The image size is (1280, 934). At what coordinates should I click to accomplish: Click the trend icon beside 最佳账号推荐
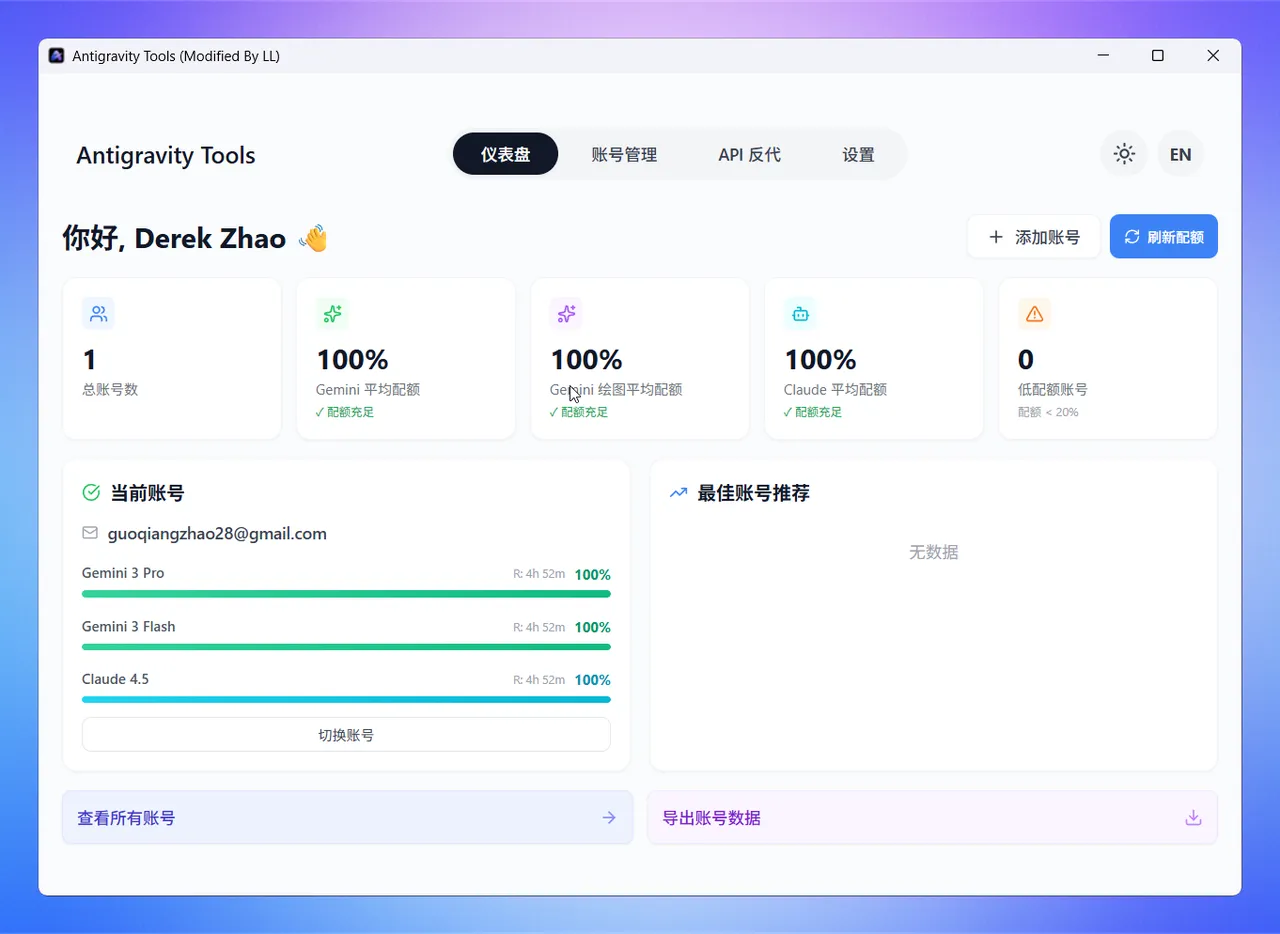click(x=678, y=493)
